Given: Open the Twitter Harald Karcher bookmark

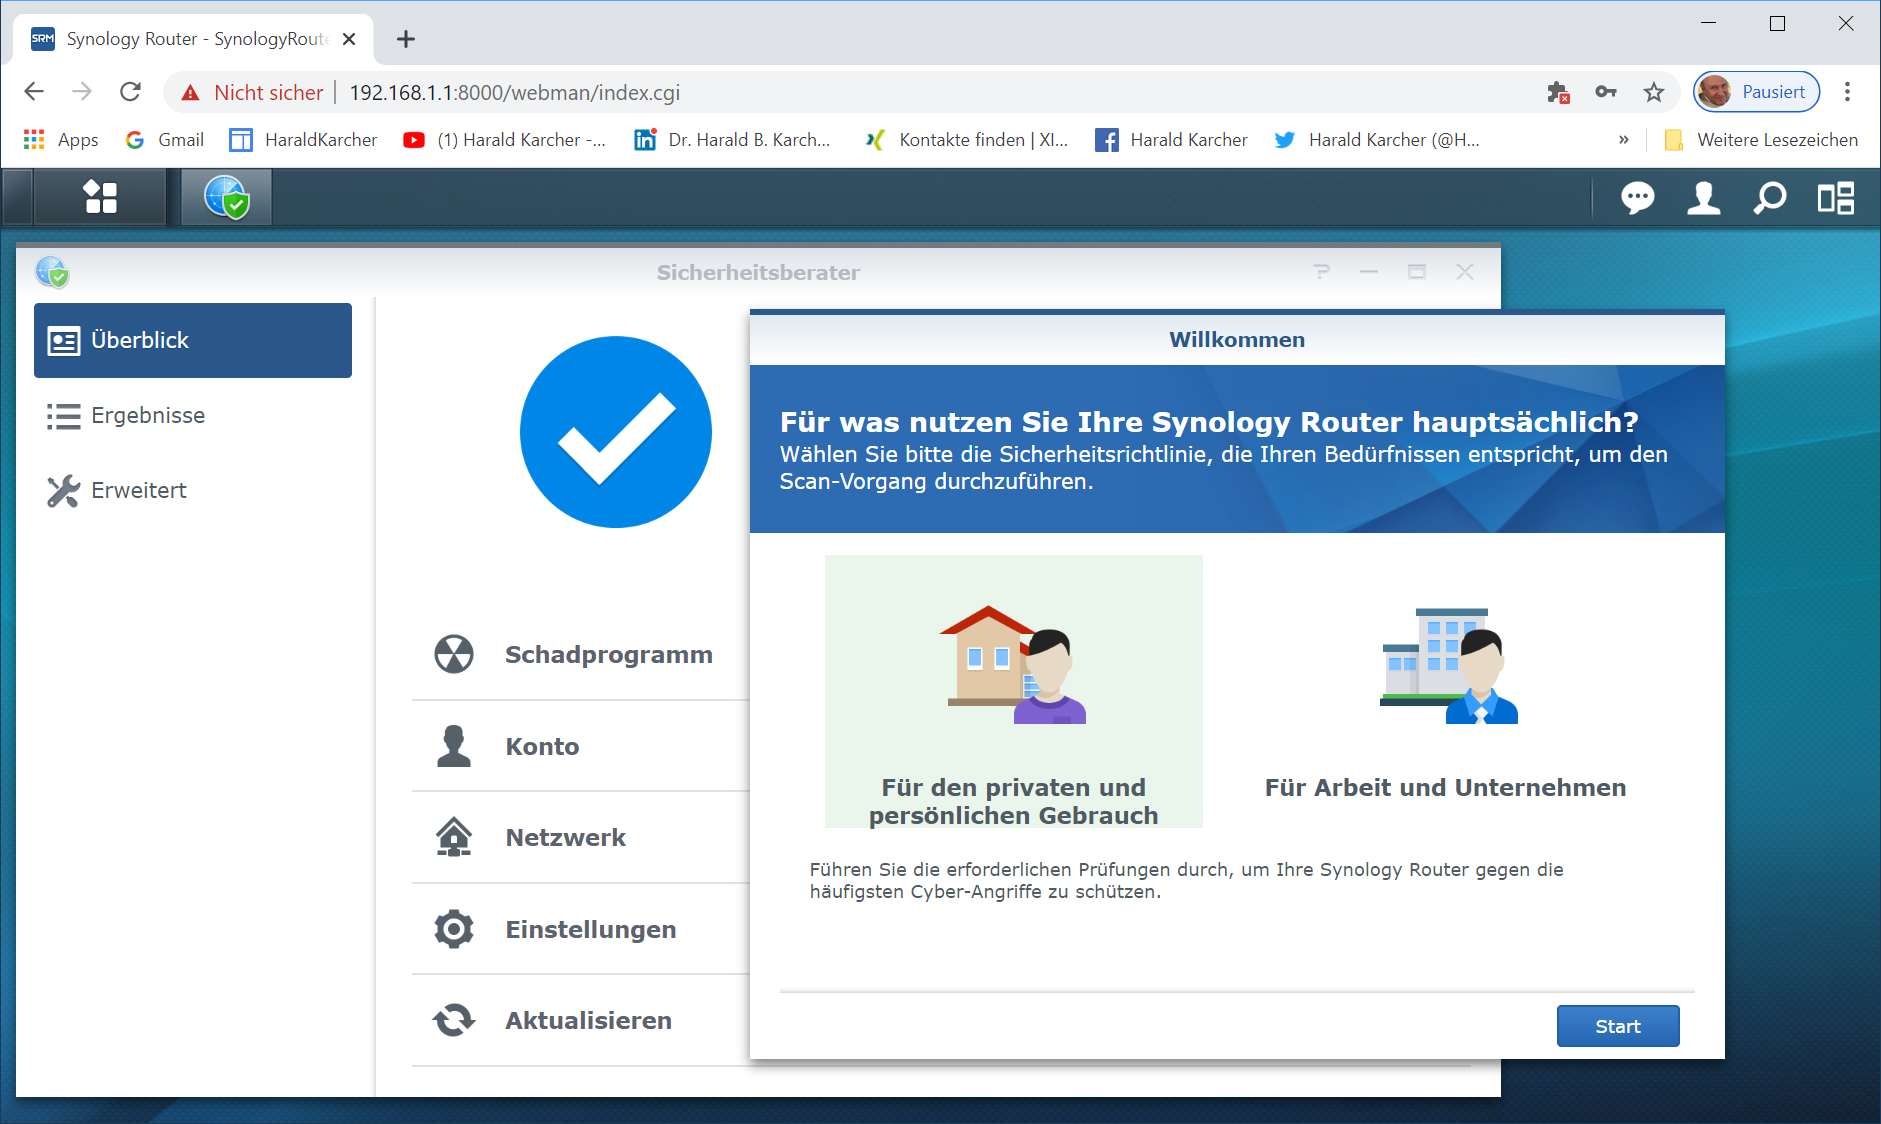Looking at the screenshot, I should tap(1377, 140).
